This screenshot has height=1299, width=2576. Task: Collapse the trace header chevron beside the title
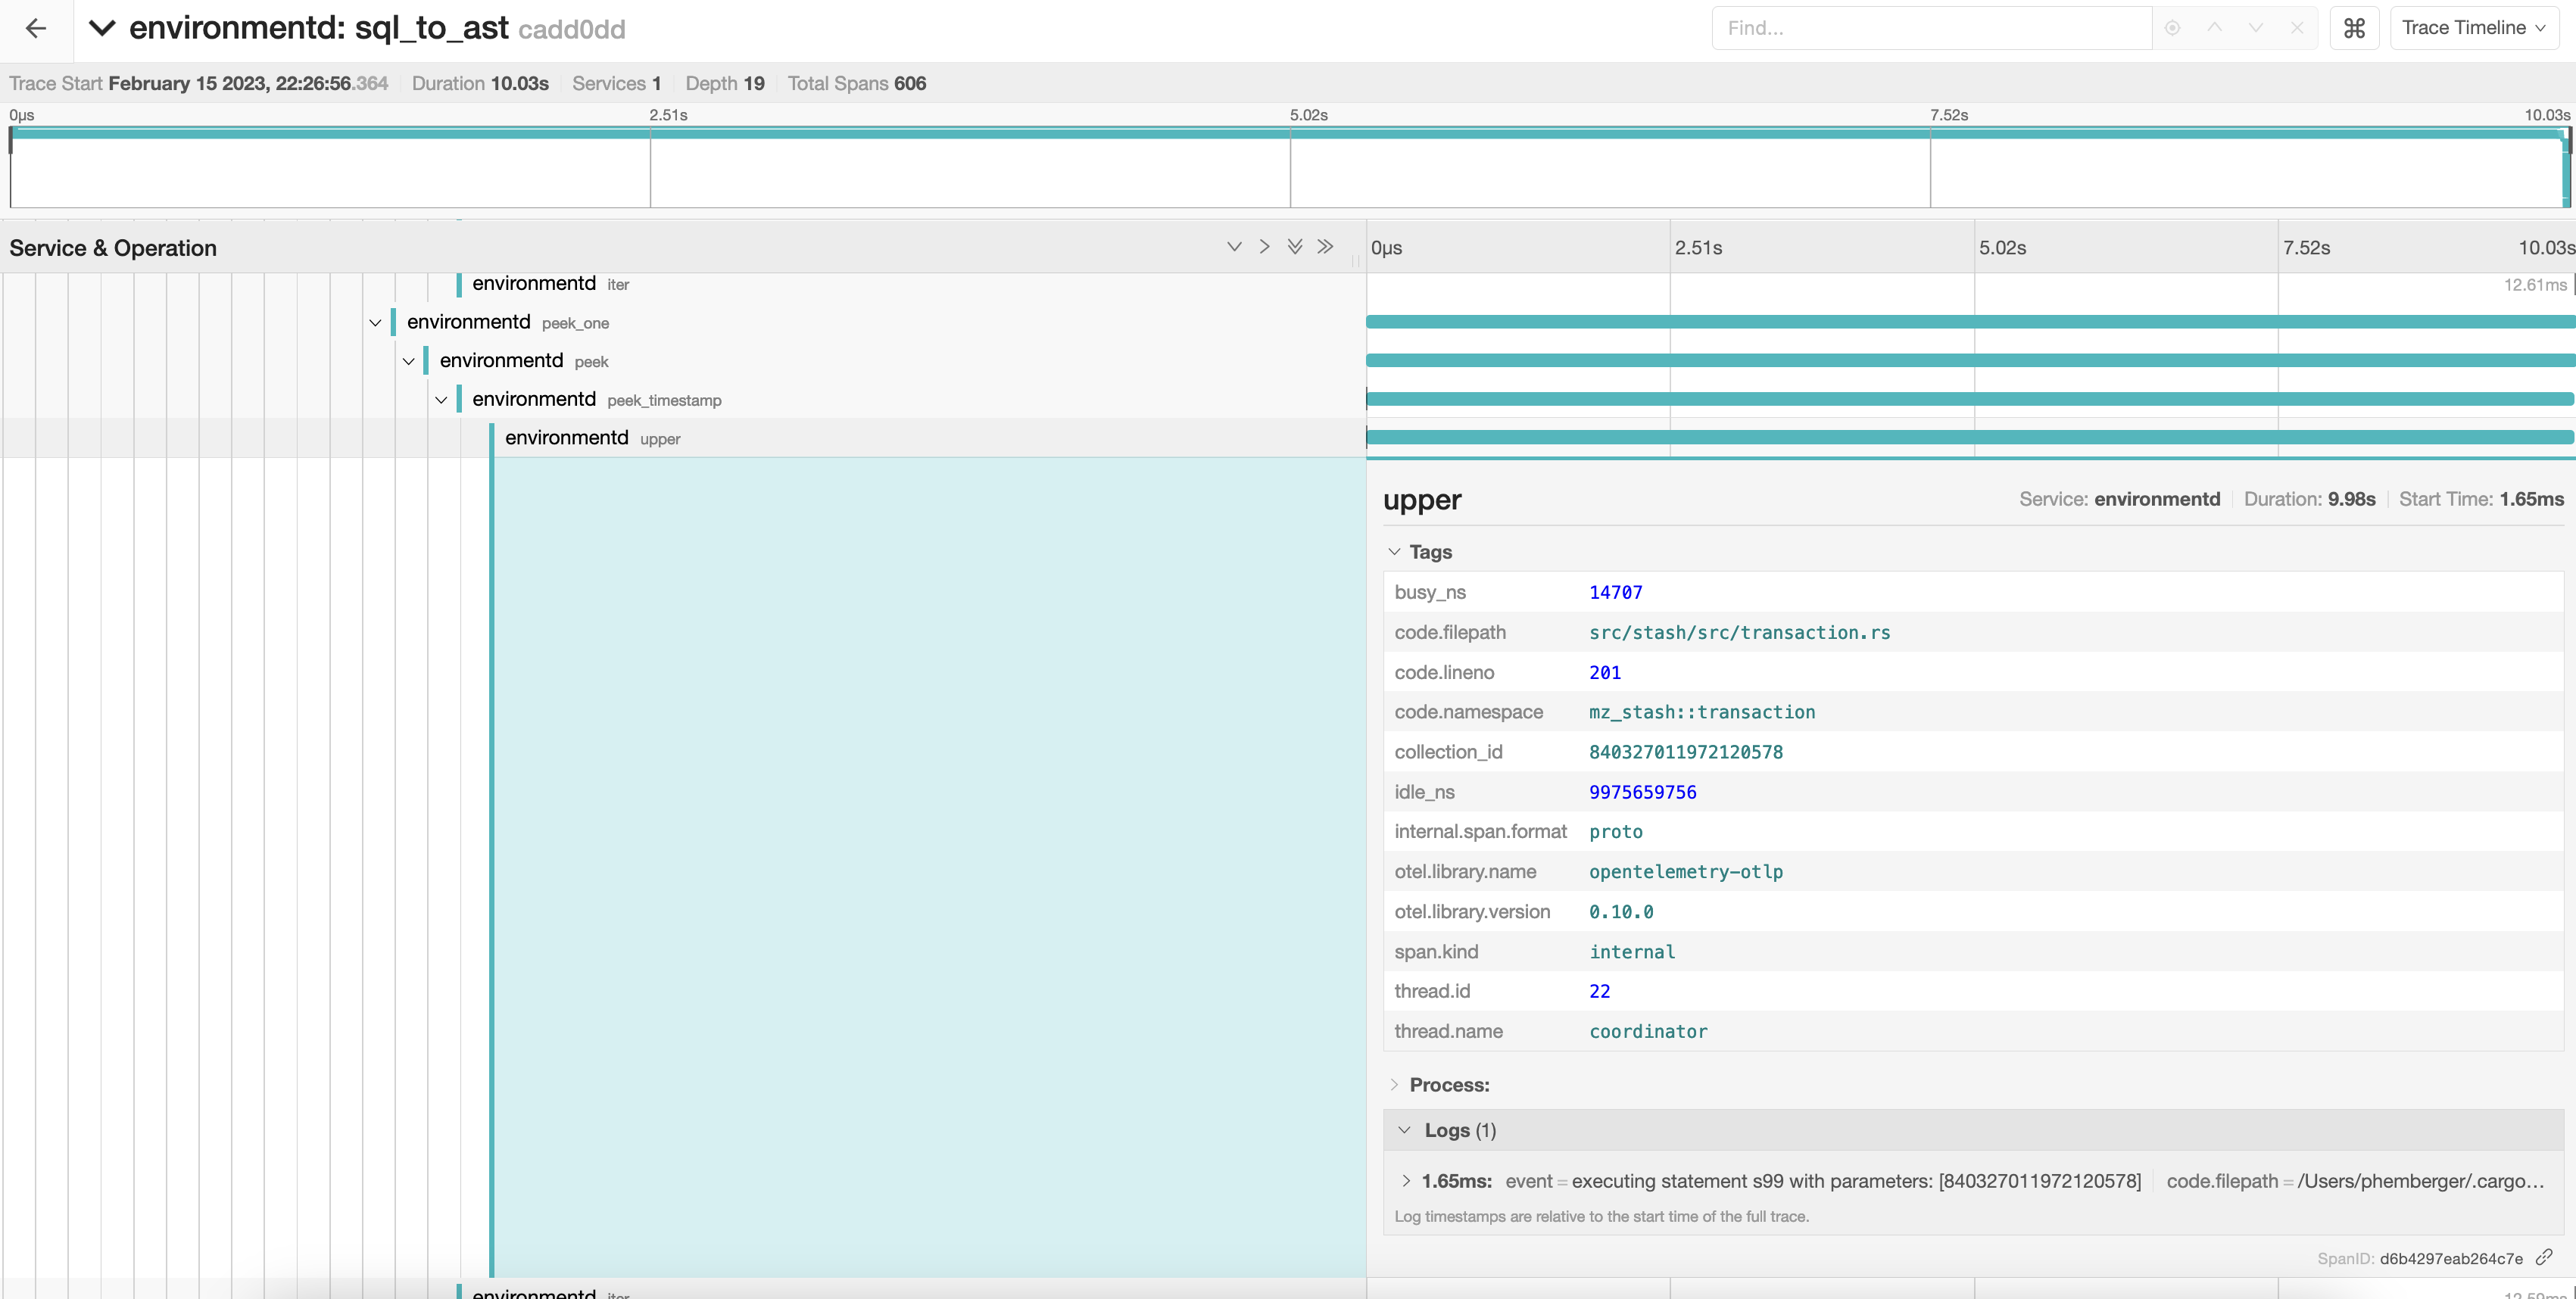pyautogui.click(x=102, y=28)
